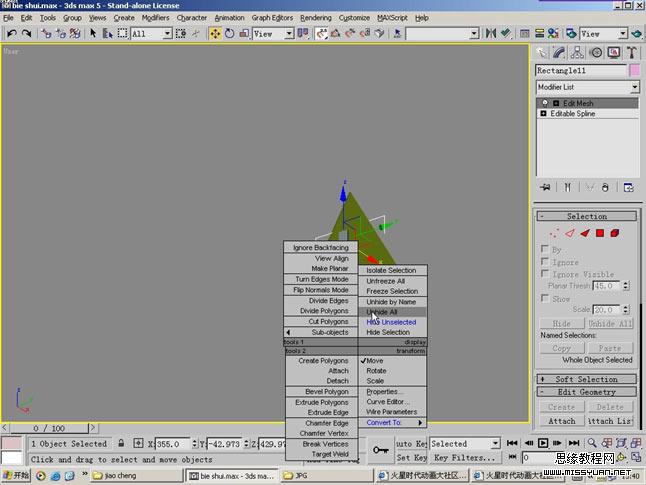The height and width of the screenshot is (485, 646).
Task: Click the Attach button in Edit Geometry
Action: 562,421
